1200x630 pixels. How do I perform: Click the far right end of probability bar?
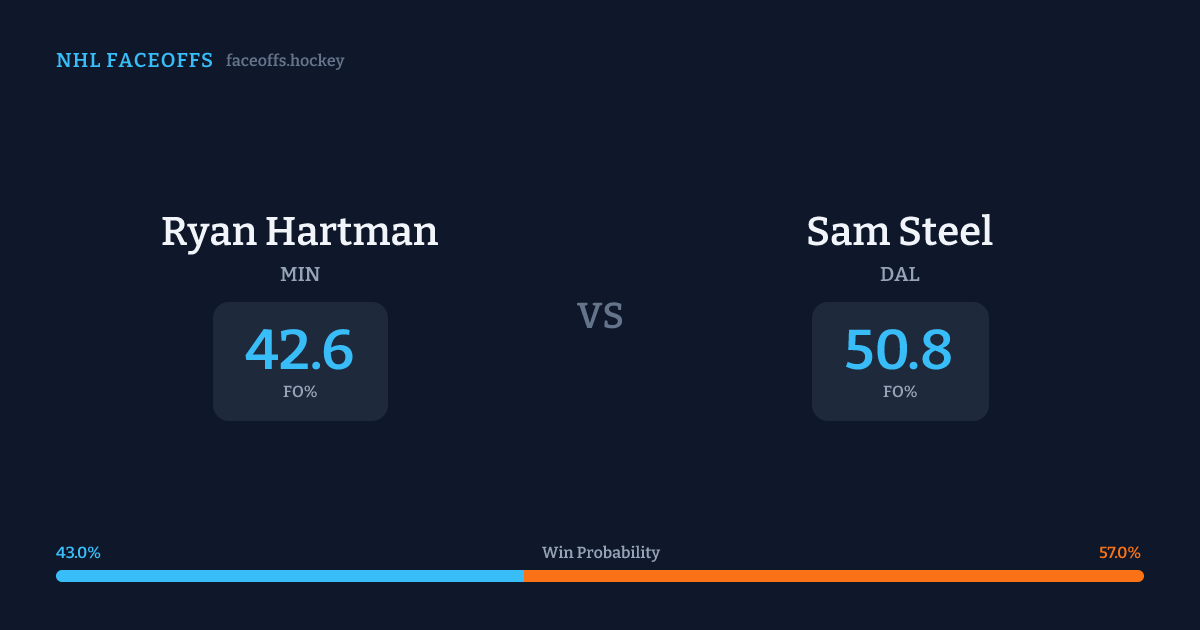tap(1140, 576)
